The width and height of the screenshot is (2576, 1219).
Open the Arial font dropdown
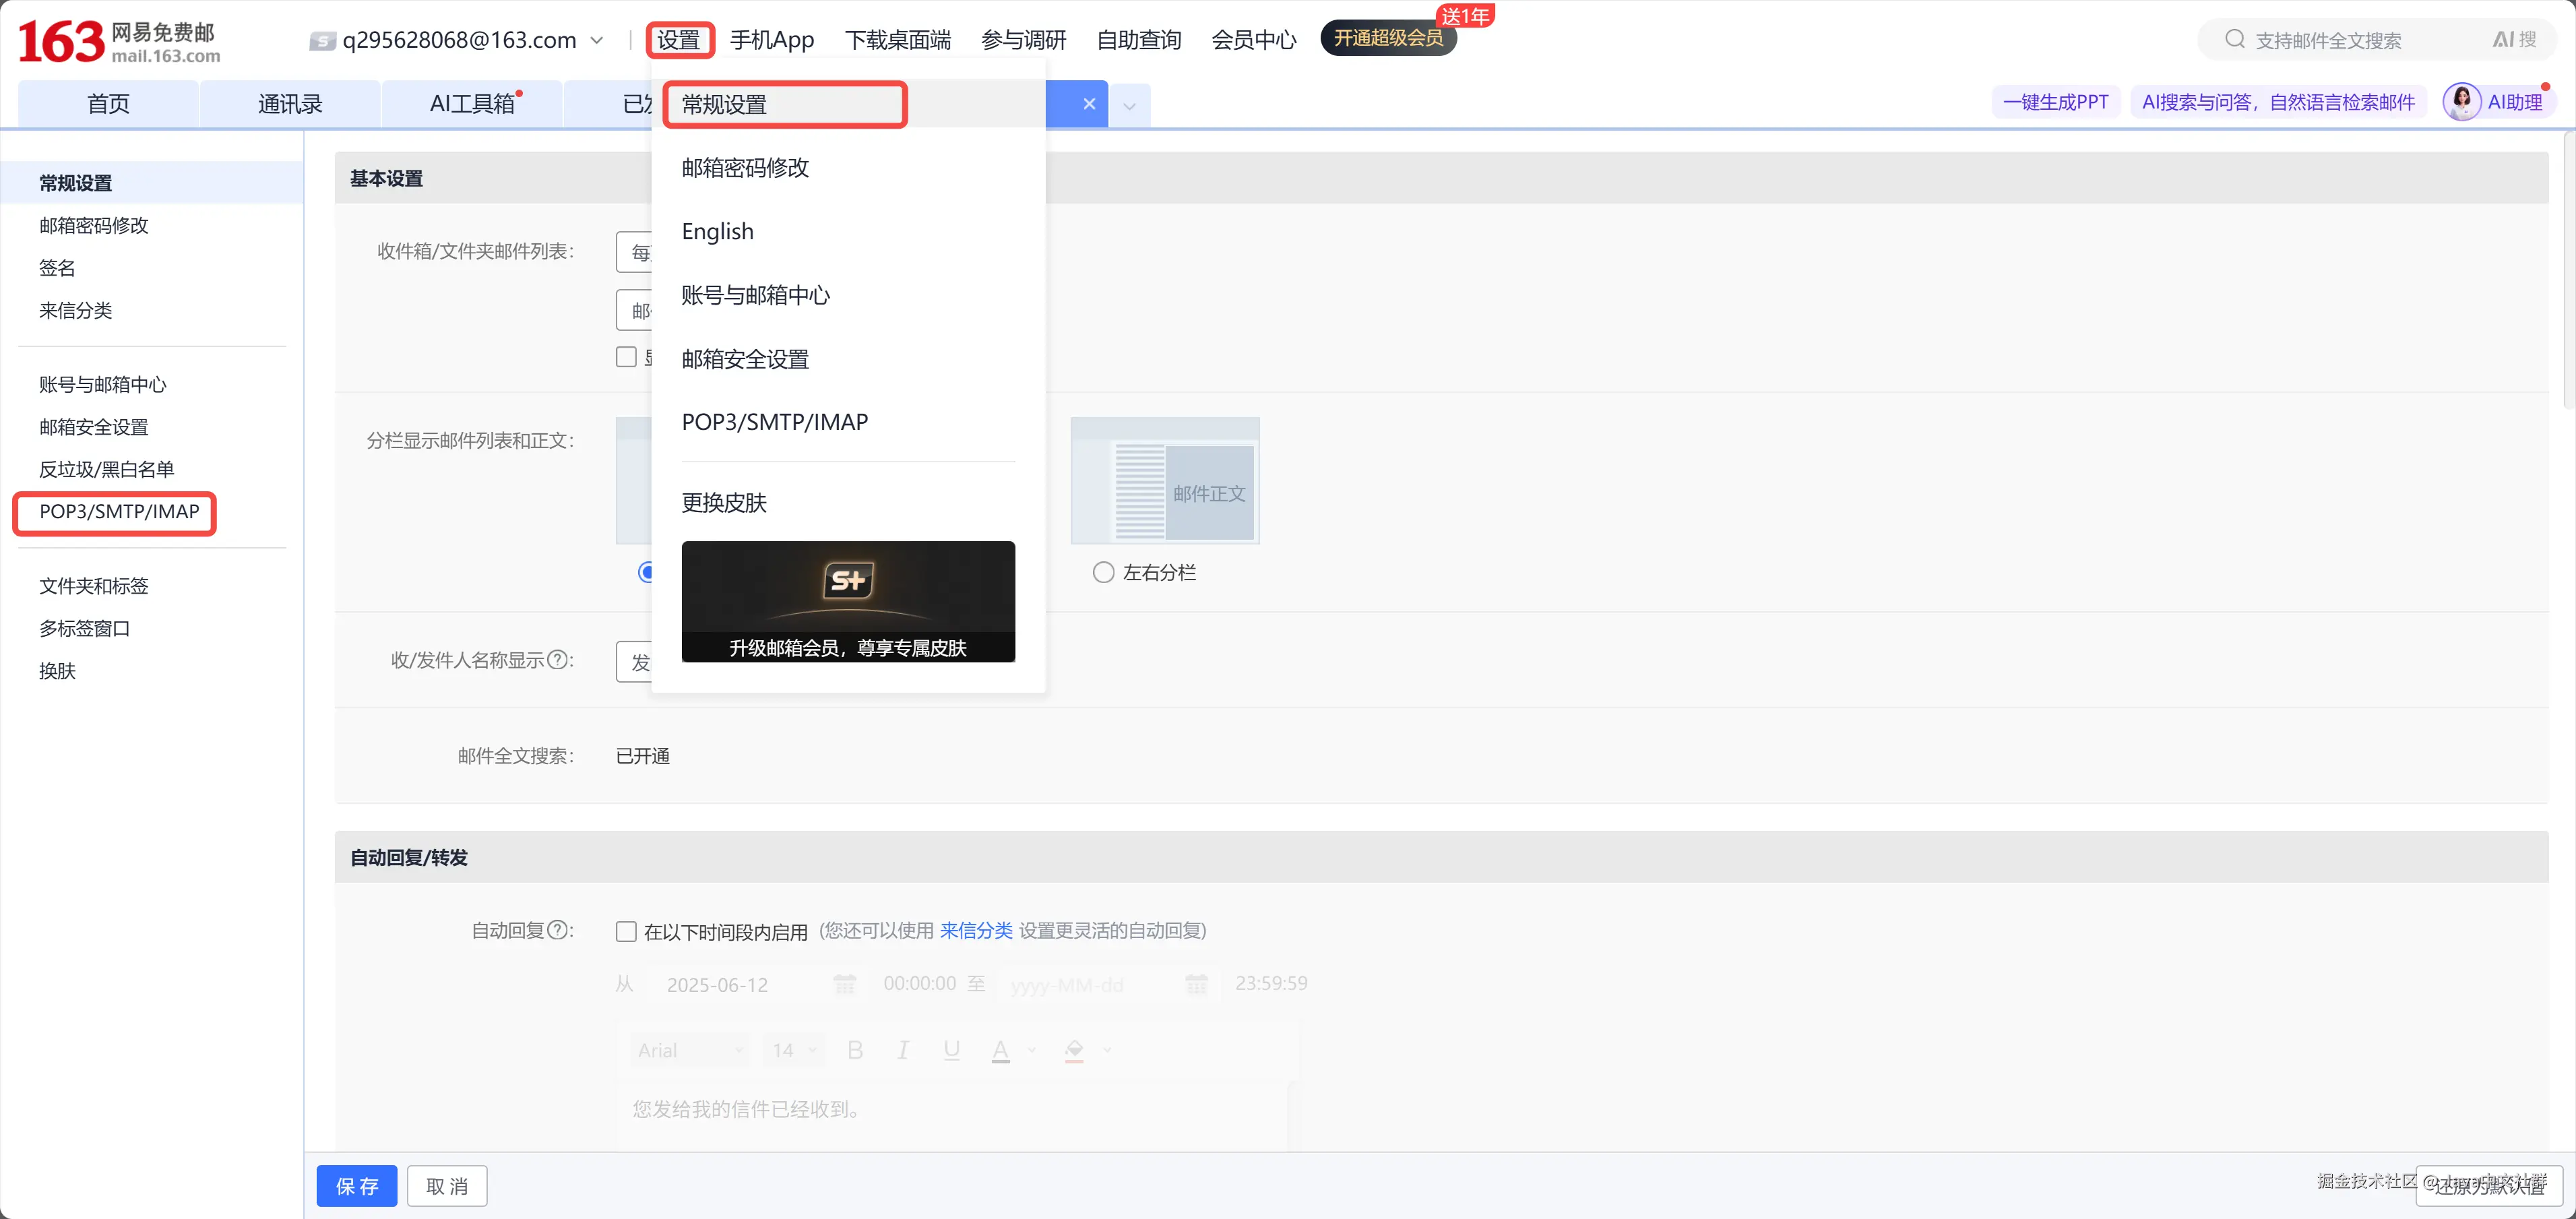[690, 1050]
